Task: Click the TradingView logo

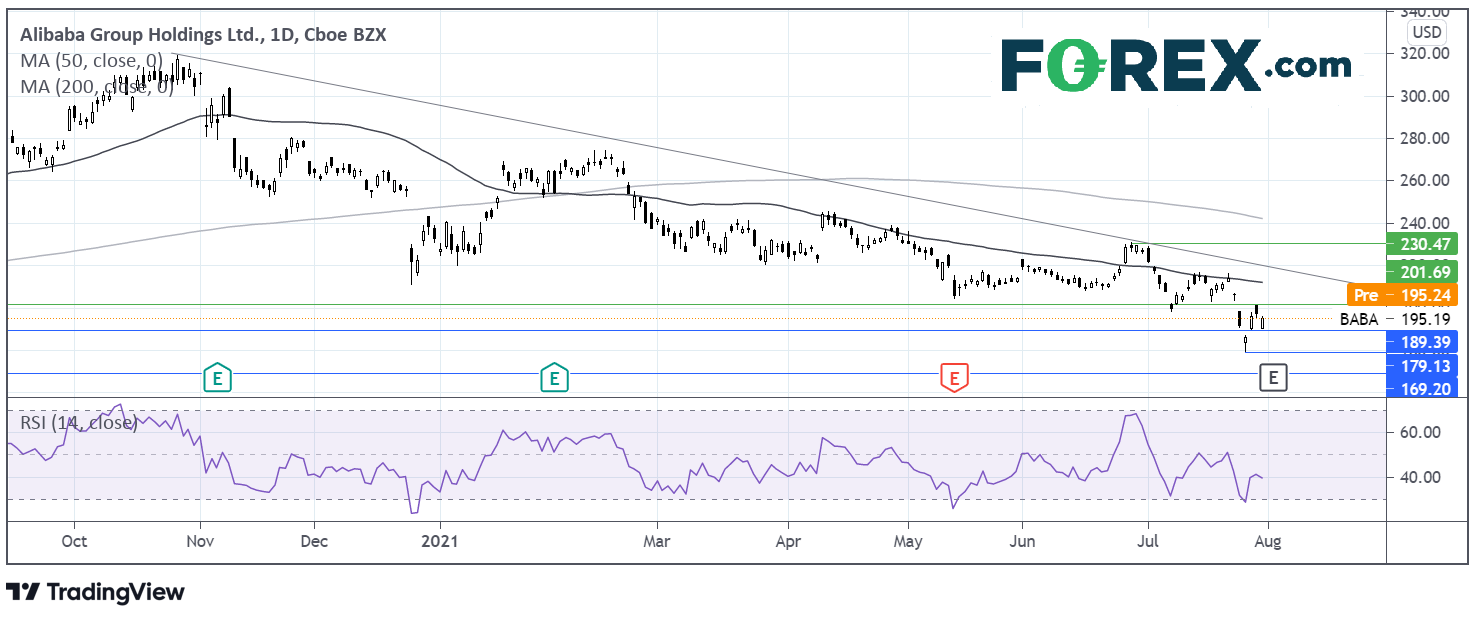Action: [x=95, y=592]
